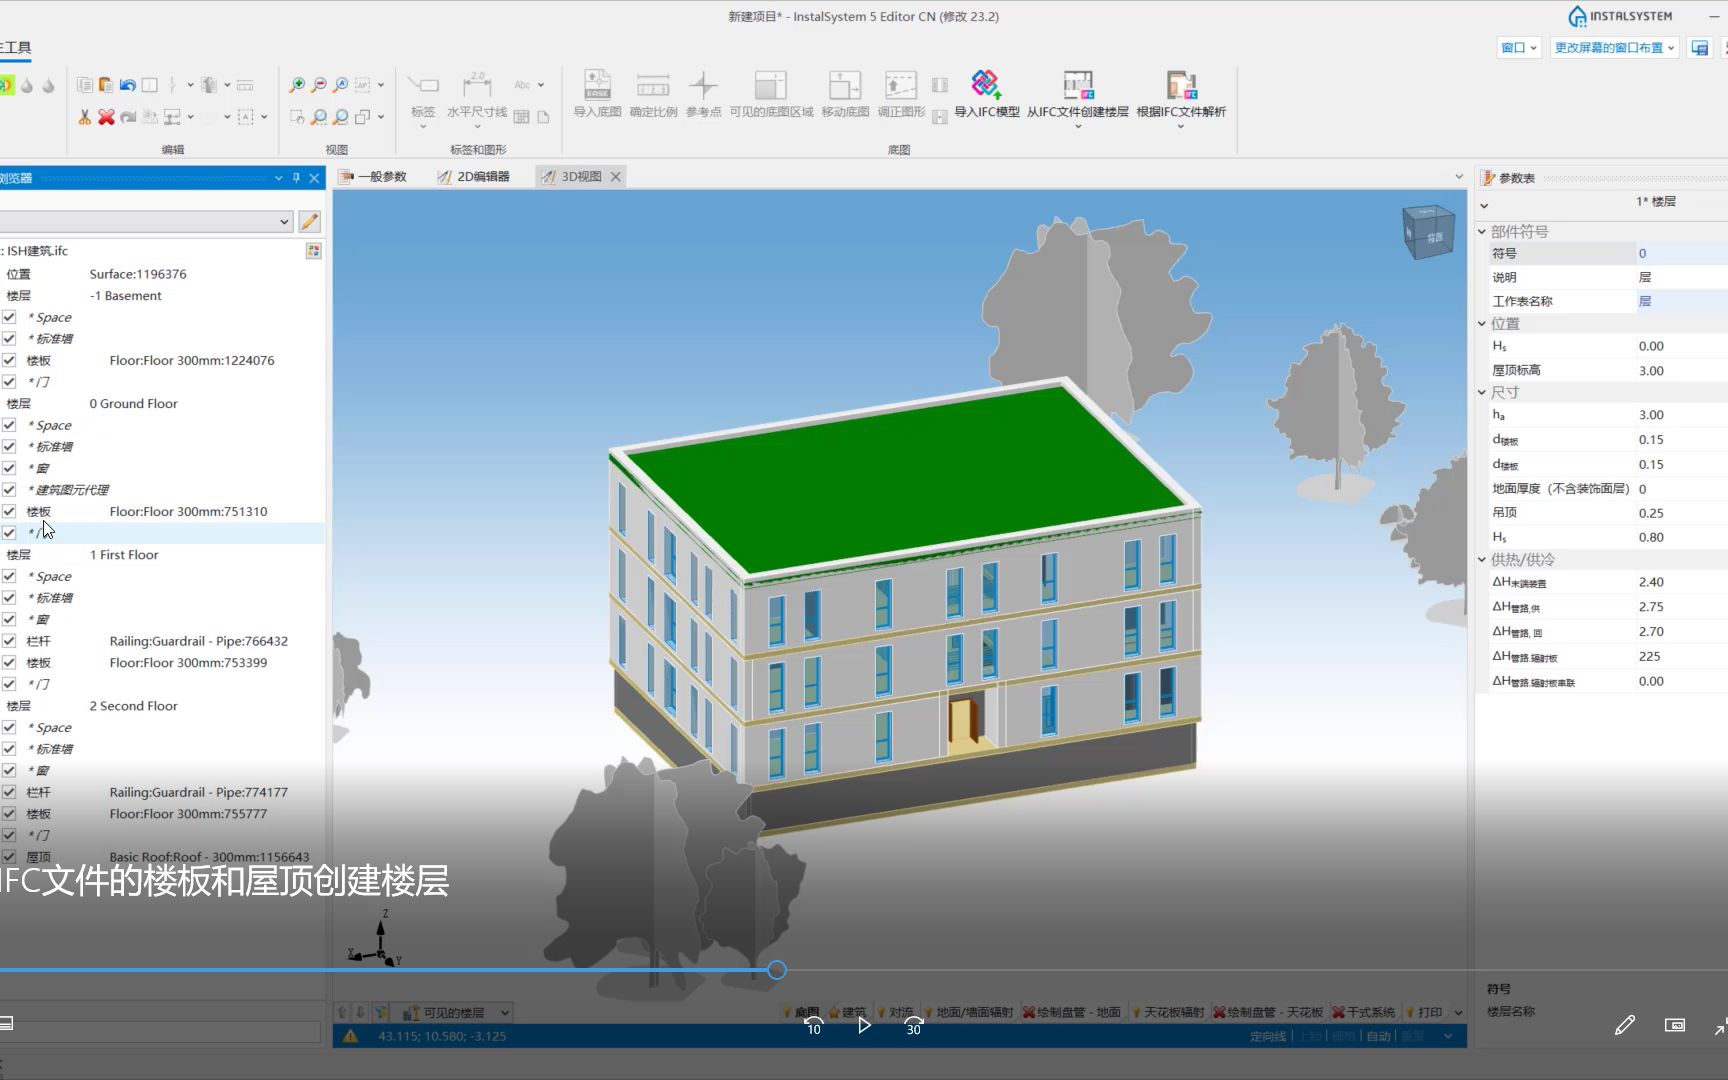Skip forward 30 seconds button
1728x1080 pixels.
point(914,1025)
